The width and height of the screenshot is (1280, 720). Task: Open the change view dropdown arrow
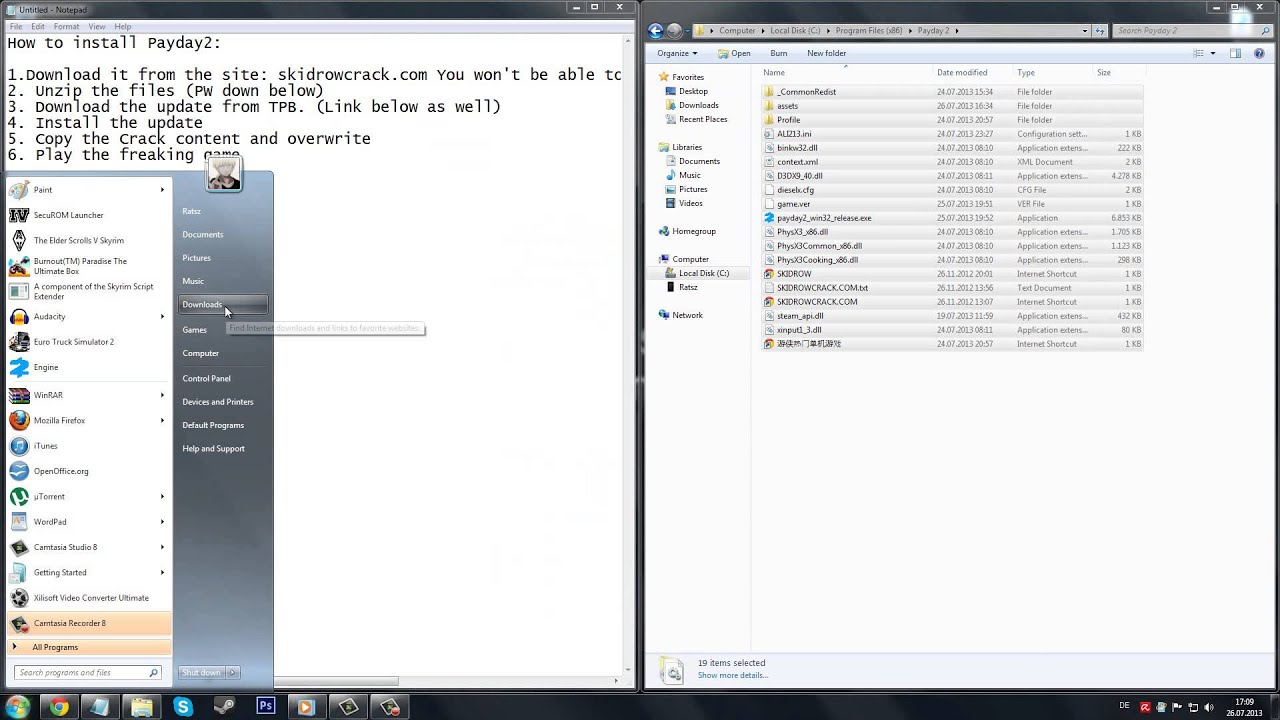tap(1212, 53)
